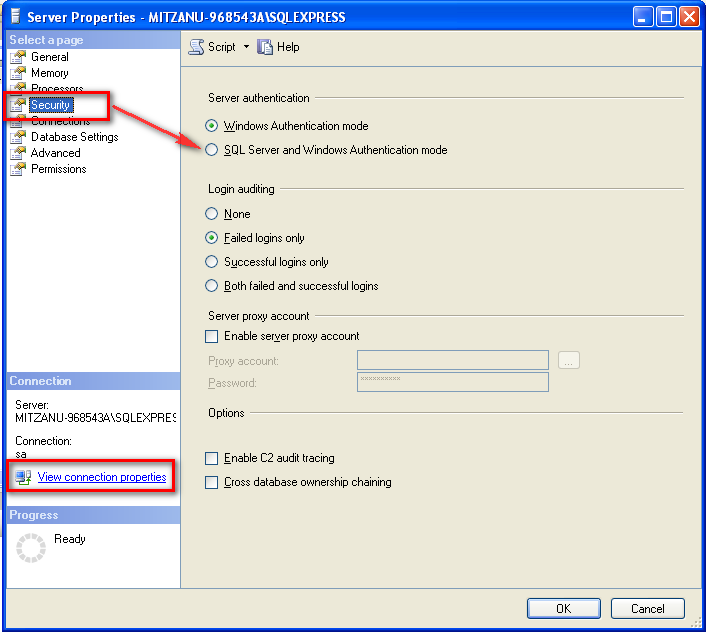Open the Permissions page
The width and height of the screenshot is (706, 633).
pyautogui.click(x=59, y=169)
